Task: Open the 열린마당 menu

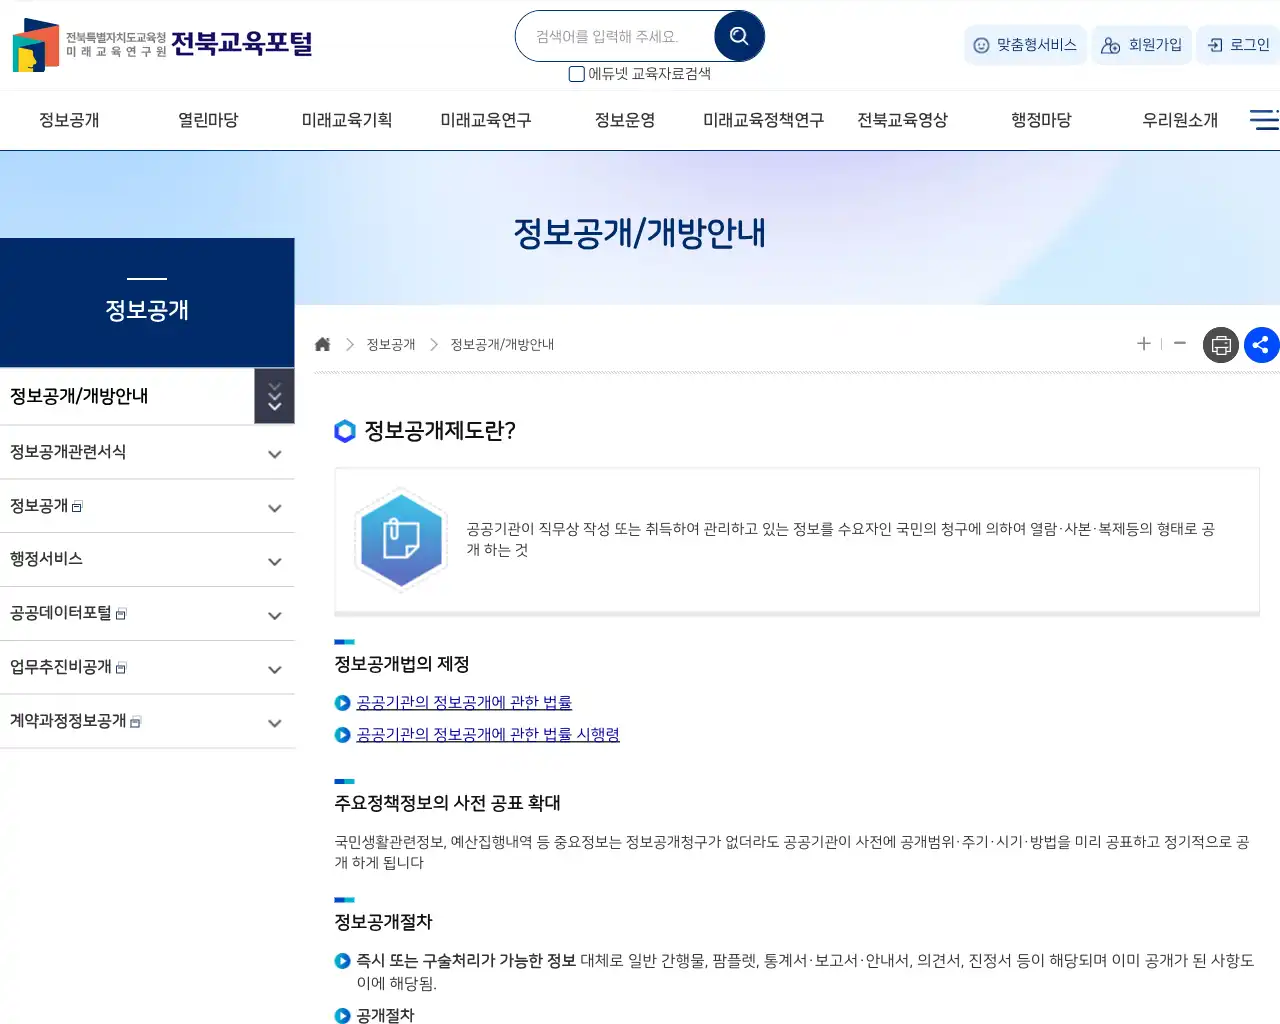Action: pos(207,119)
